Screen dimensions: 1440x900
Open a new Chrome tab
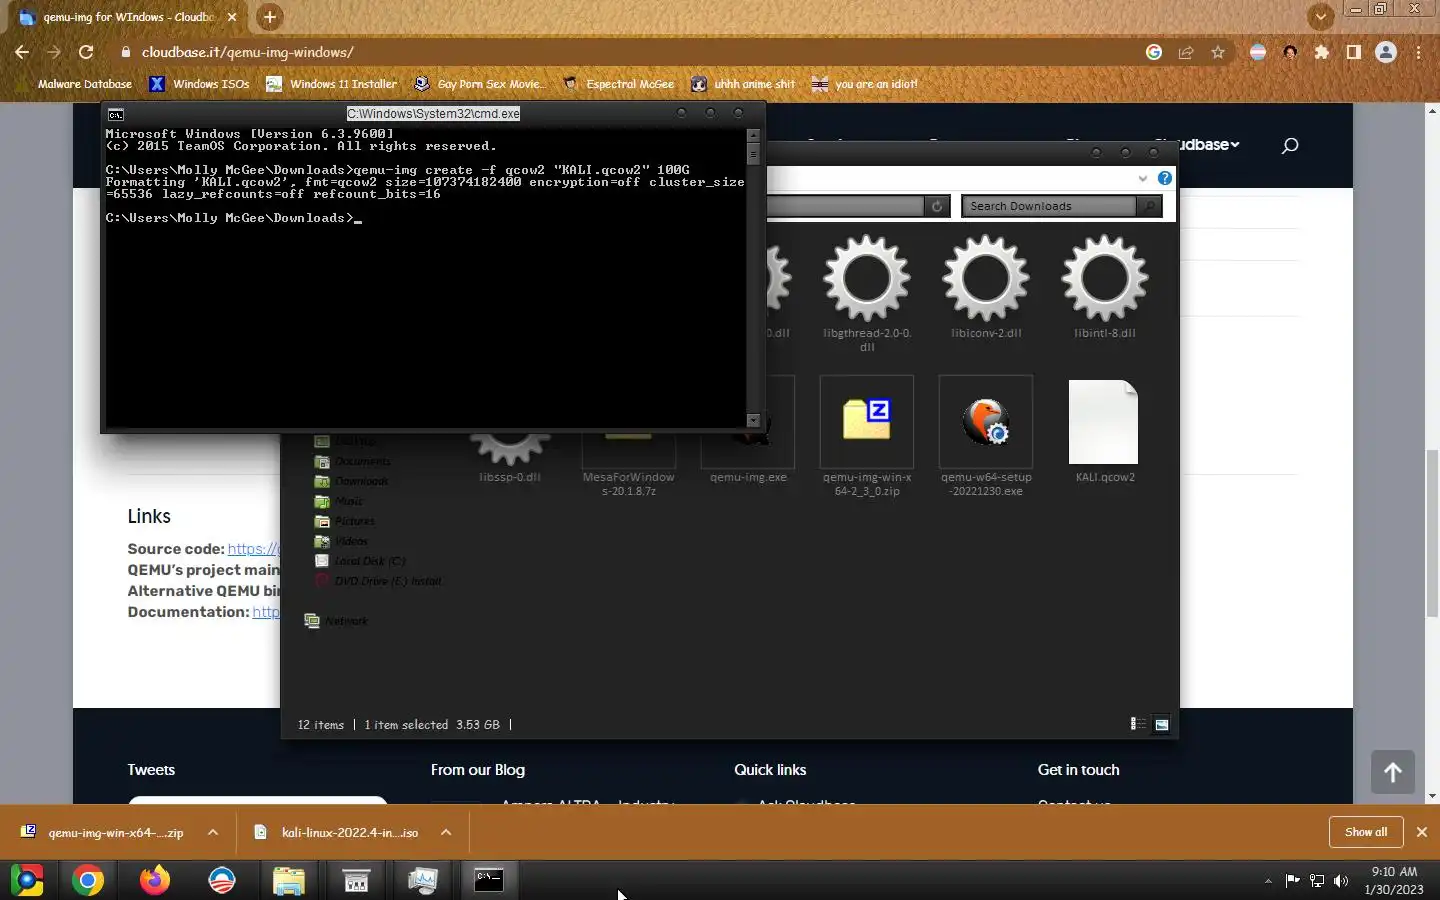(x=269, y=17)
